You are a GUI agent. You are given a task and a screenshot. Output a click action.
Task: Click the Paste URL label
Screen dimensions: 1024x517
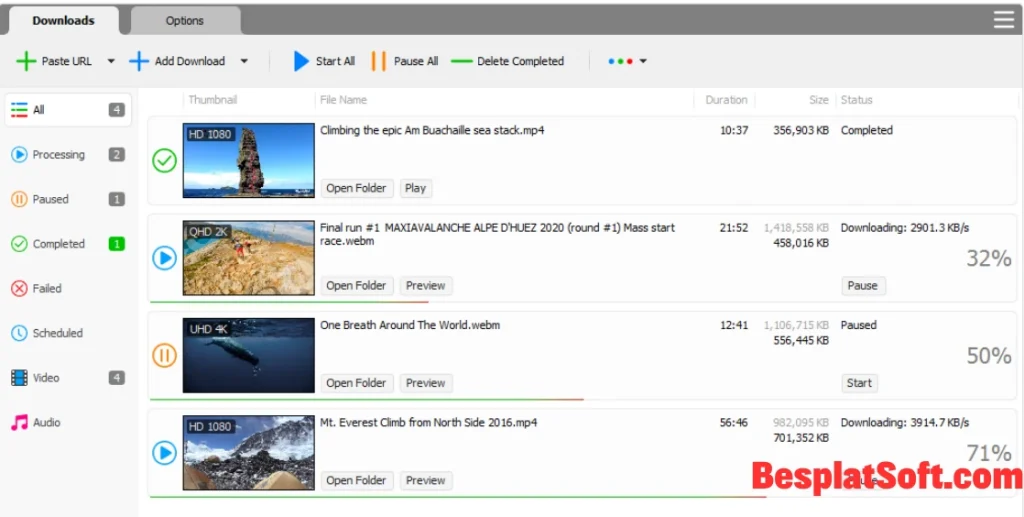(67, 61)
